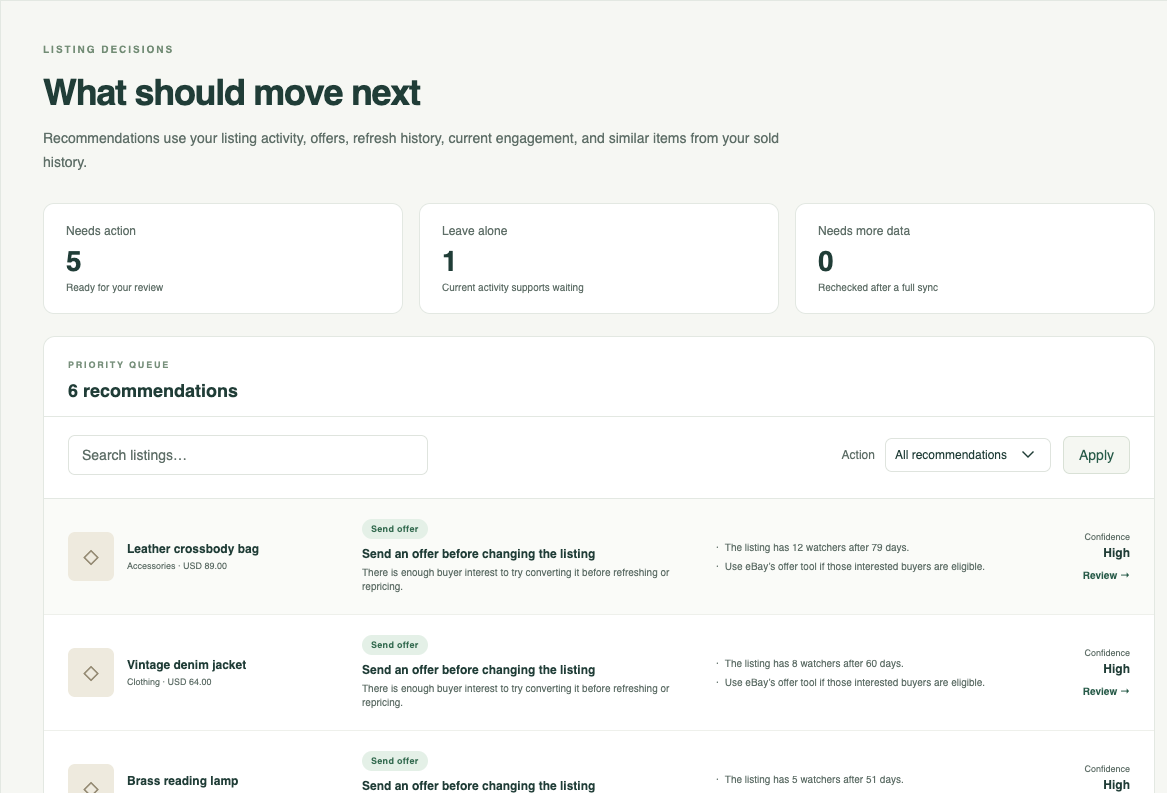Click the PRIORITY QUEUE label
The width and height of the screenshot is (1167, 793).
click(x=118, y=365)
